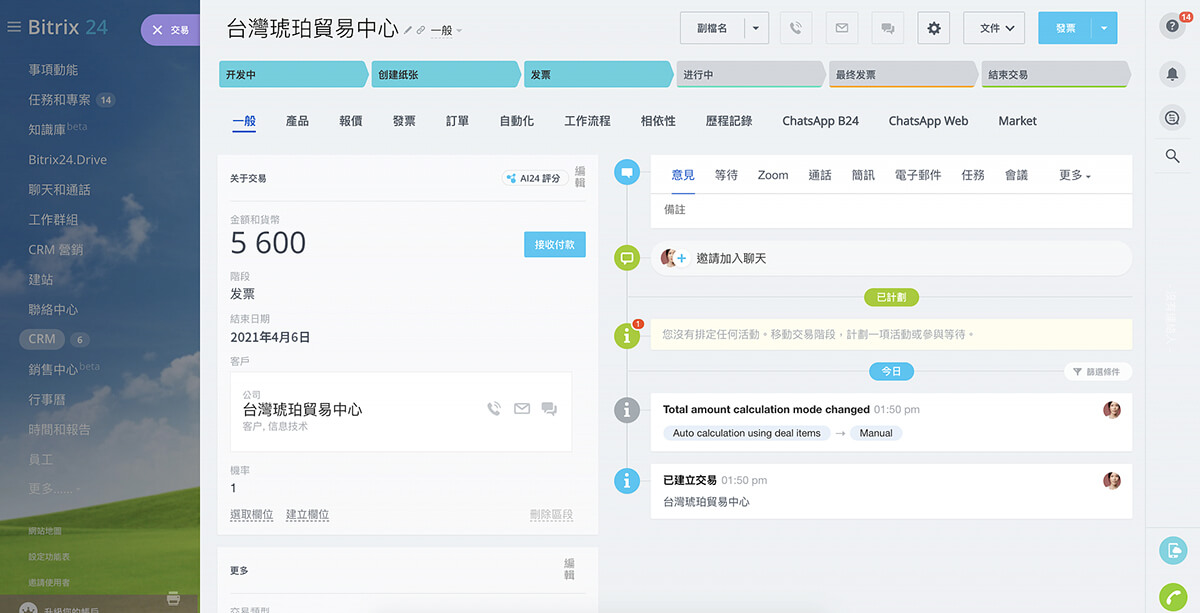This screenshot has height=613, width=1200.
Task: Click 邀請使用者 in left sidebar
Action: point(49,582)
